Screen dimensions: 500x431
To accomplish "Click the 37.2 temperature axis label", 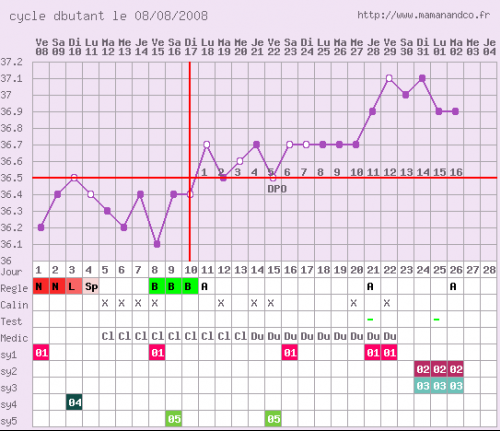I will [x=11, y=62].
